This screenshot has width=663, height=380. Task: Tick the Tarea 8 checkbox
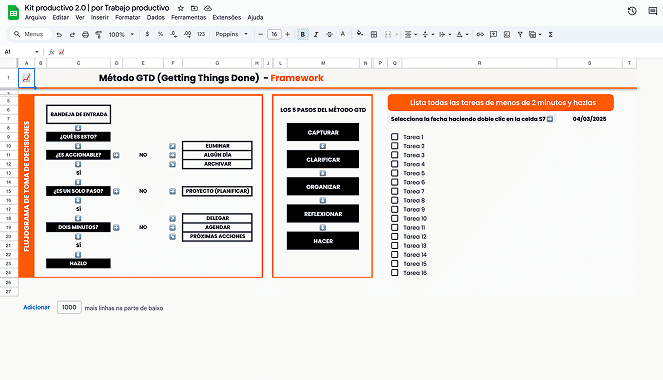pos(395,200)
